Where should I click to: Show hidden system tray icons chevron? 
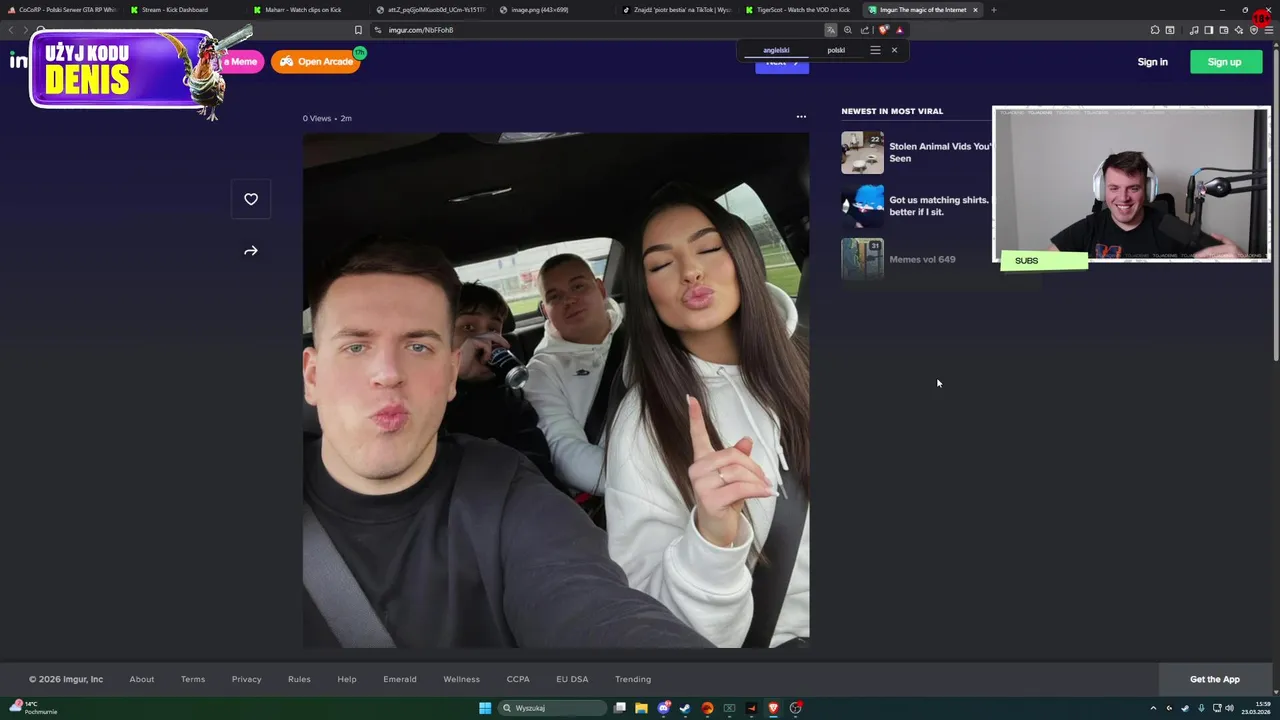[1153, 708]
